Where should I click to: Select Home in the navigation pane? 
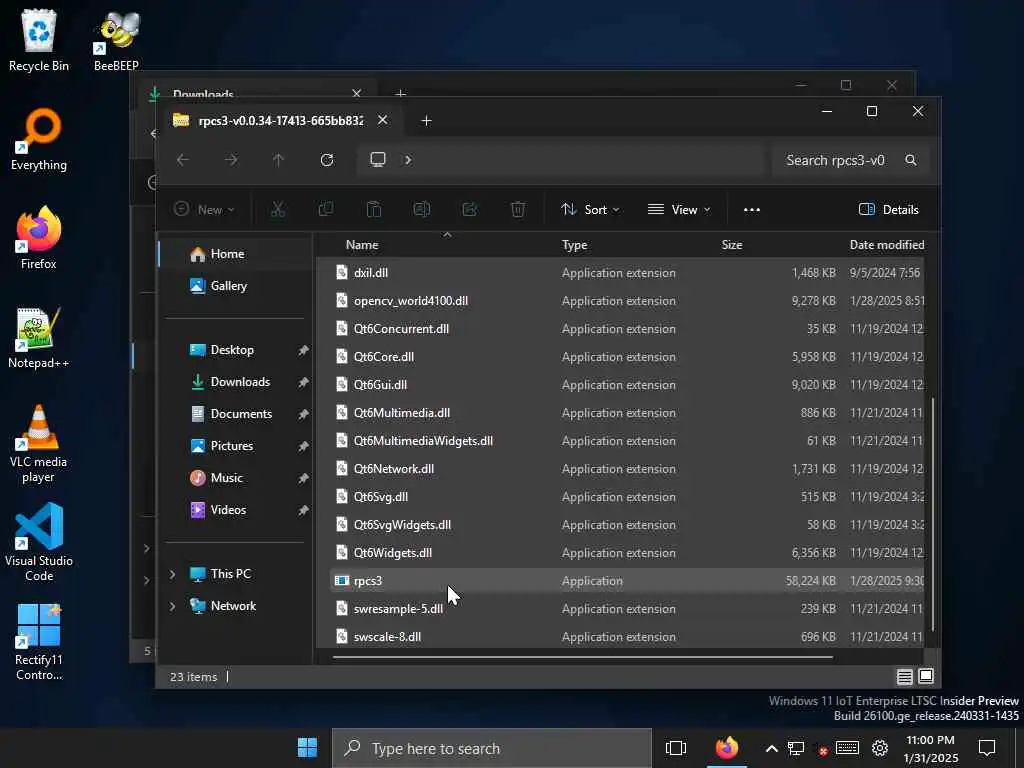[235, 254]
